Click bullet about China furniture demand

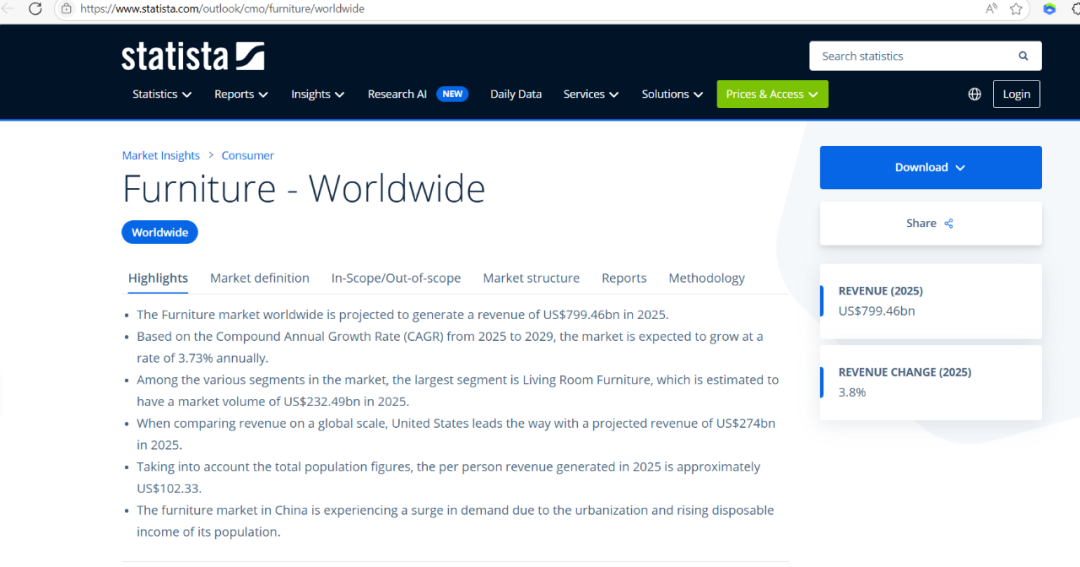[x=455, y=521]
